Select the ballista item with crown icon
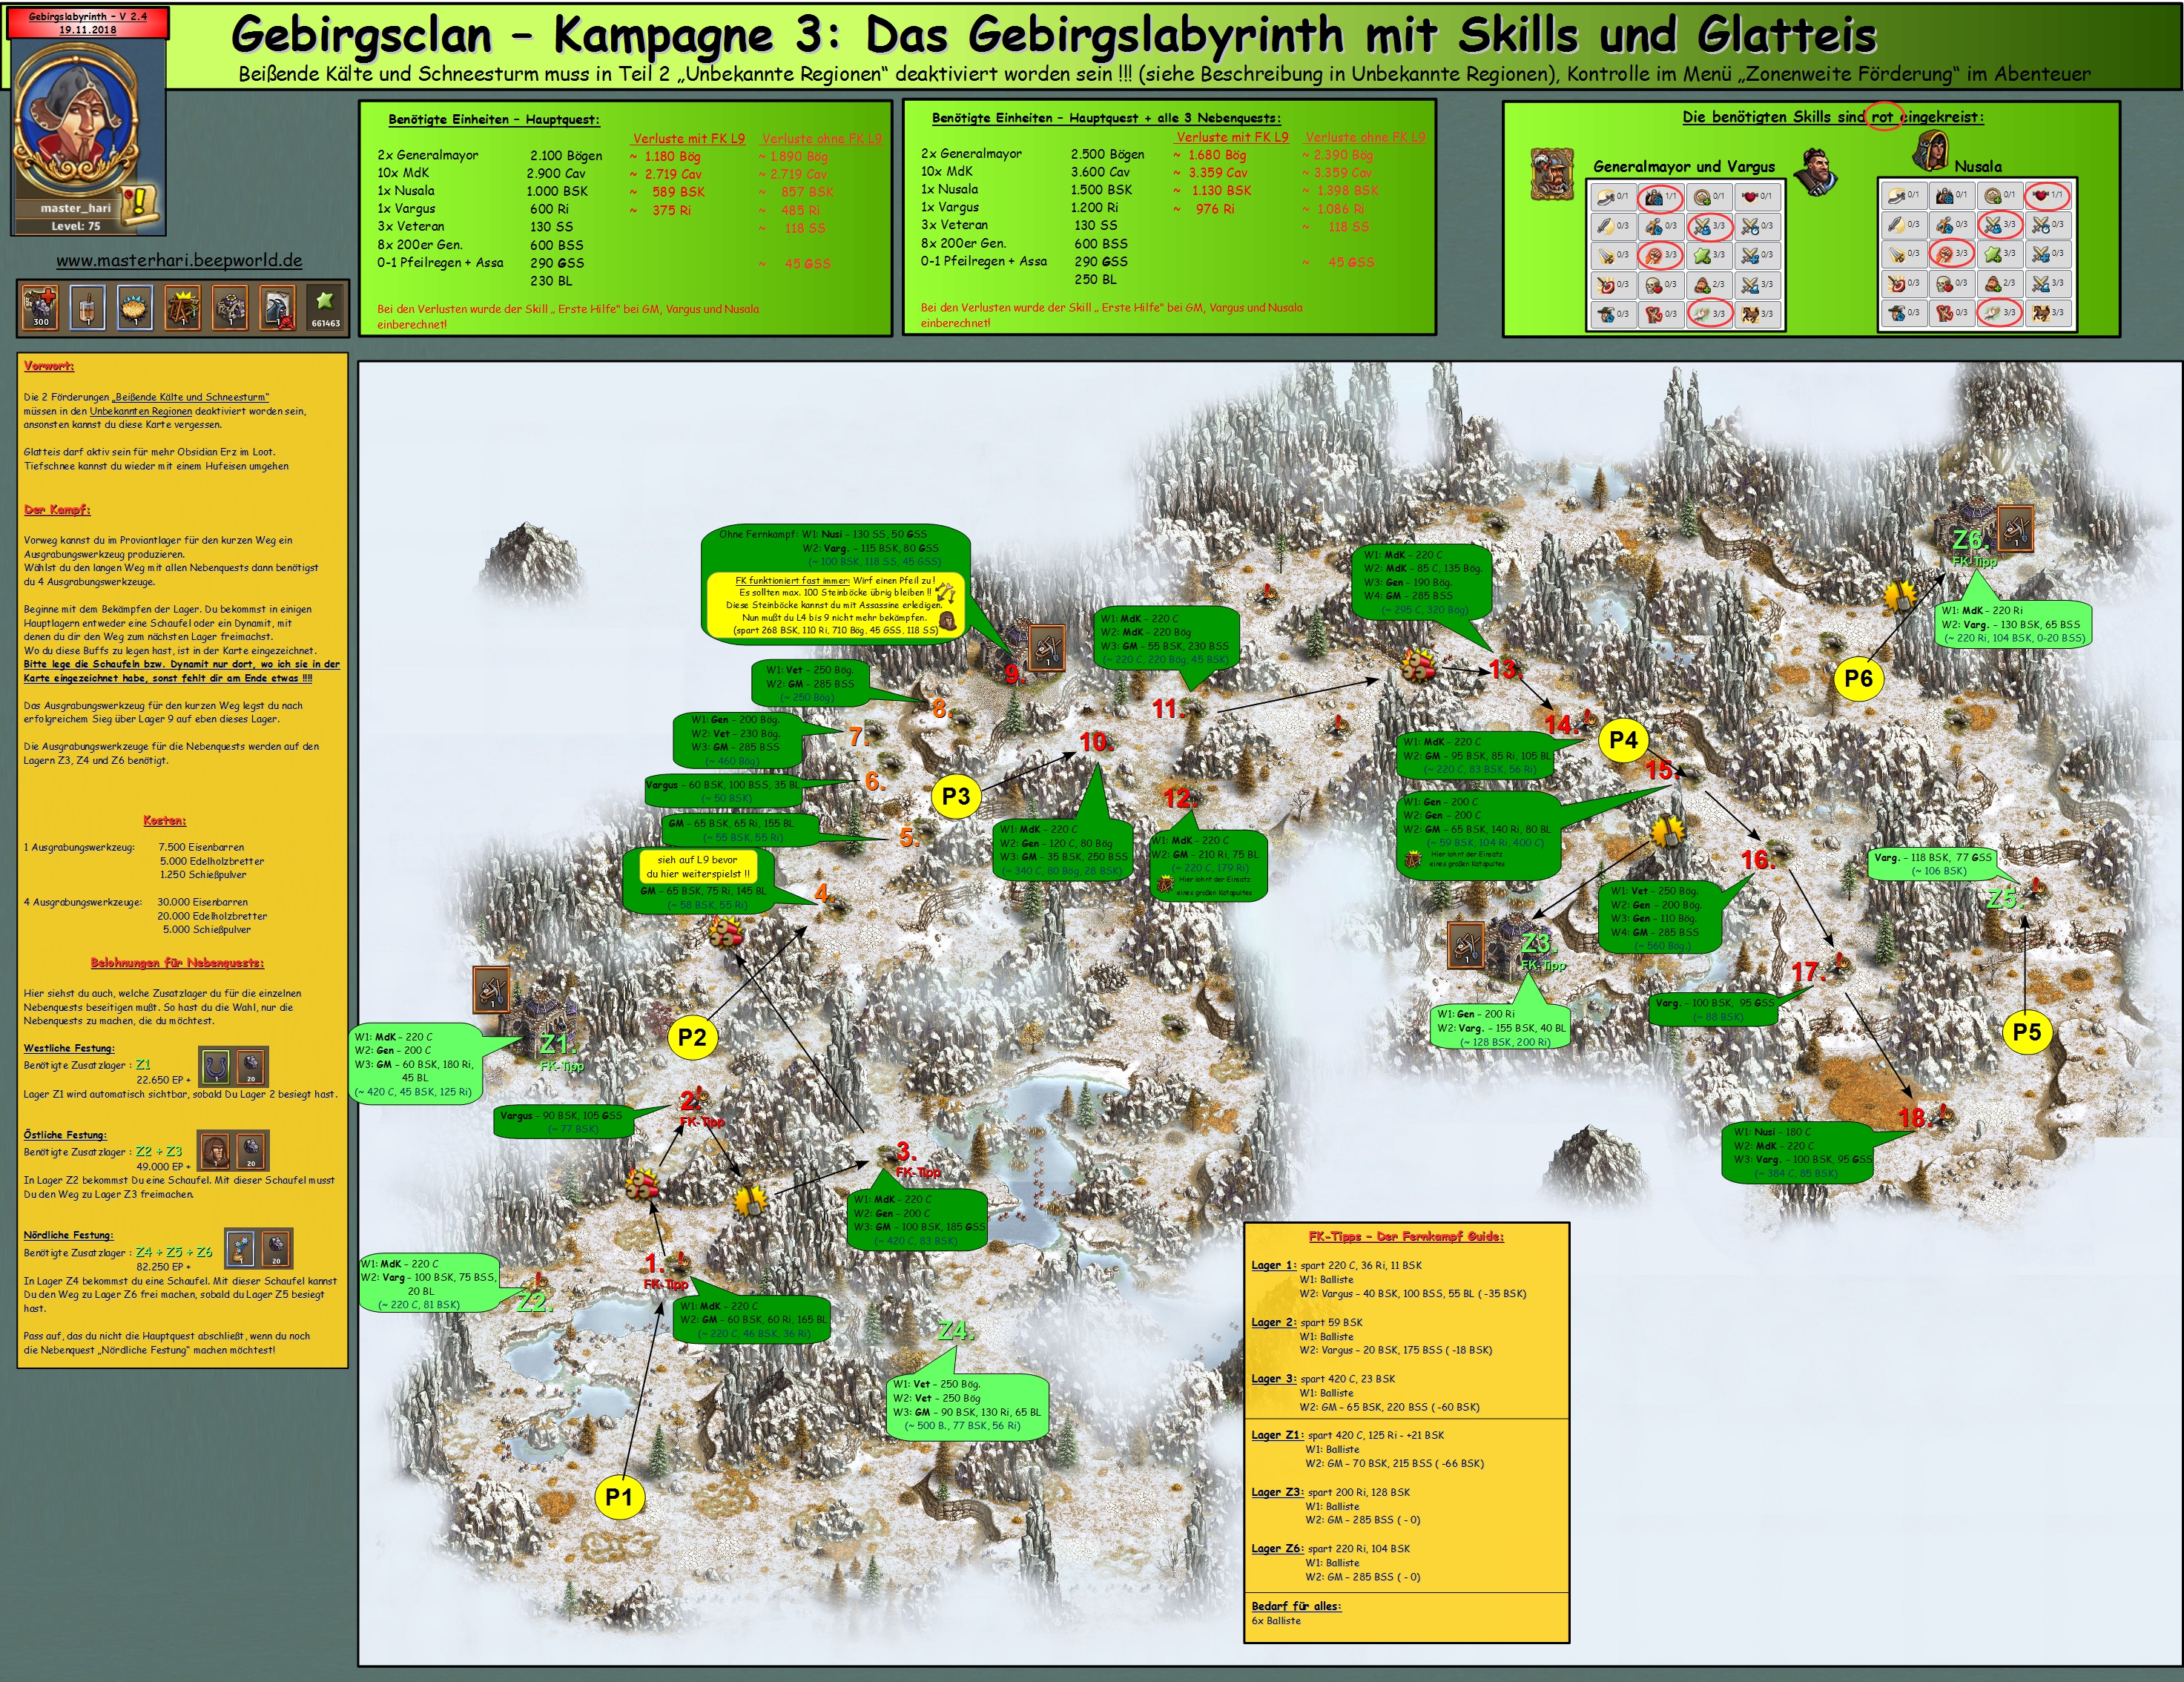Screen dimensions: 2184x1682 pos(182,307)
